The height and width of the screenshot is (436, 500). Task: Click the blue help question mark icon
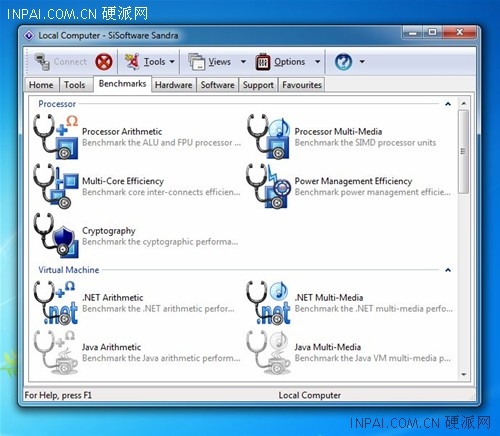[x=343, y=62]
